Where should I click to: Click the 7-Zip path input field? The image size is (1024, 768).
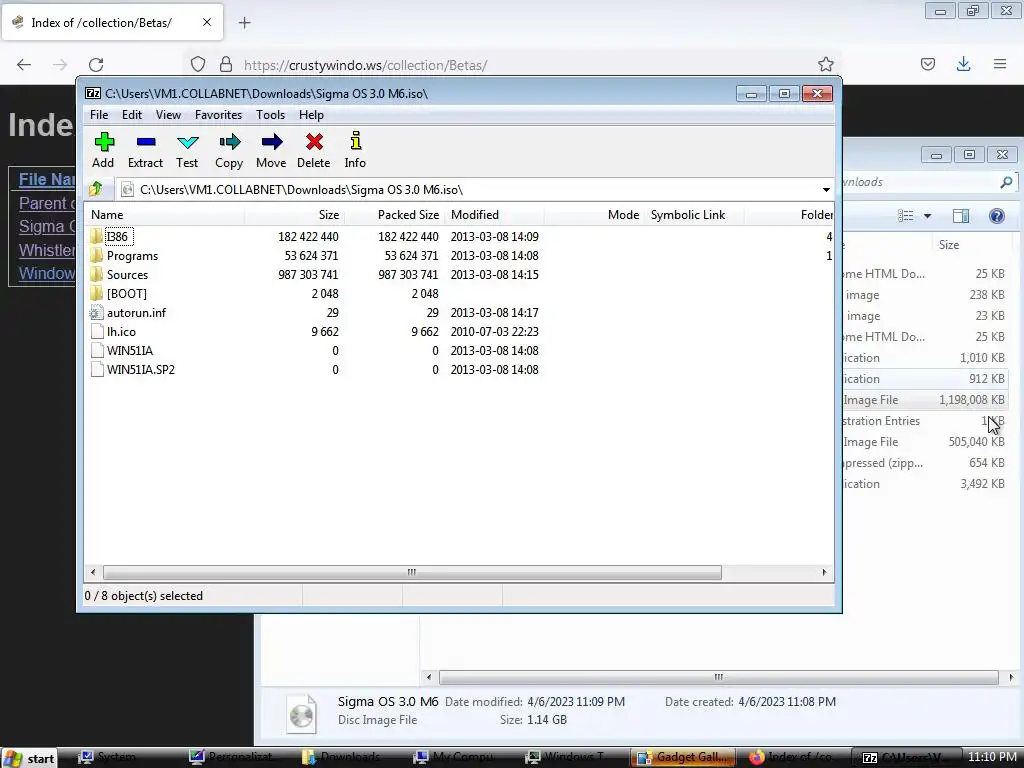[468, 189]
